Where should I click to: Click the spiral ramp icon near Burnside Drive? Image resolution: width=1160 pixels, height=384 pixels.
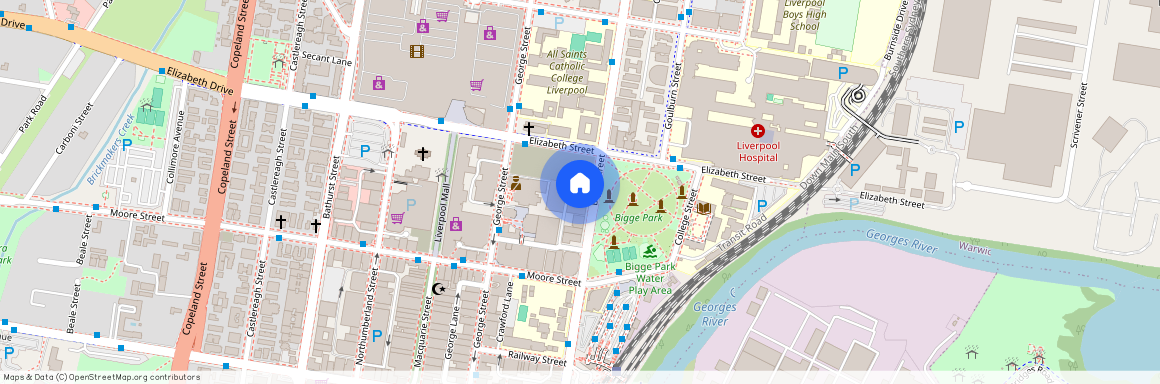click(x=858, y=95)
